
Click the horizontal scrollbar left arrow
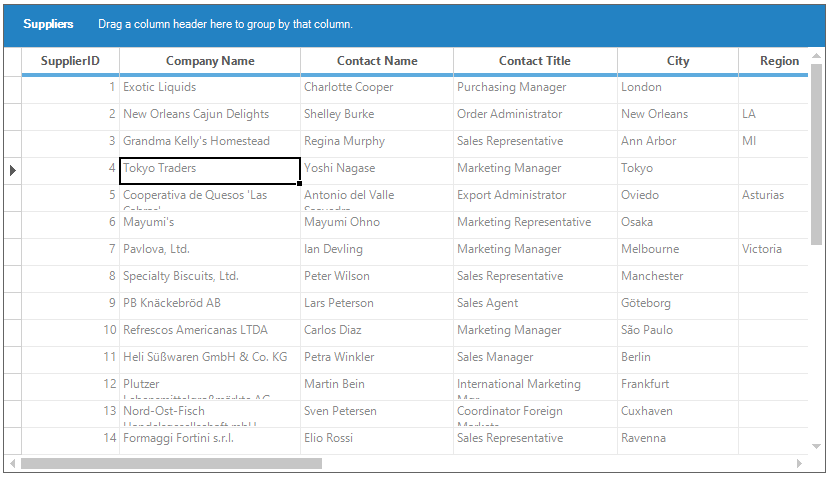(13, 464)
